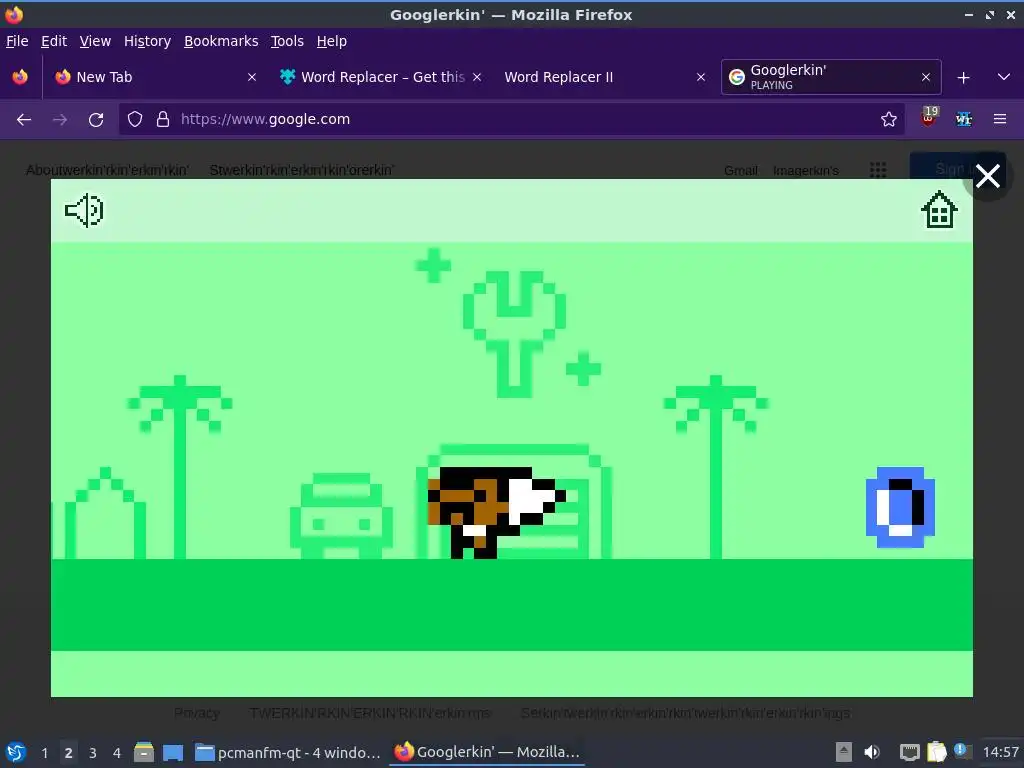Open Firefox hamburger application menu
The height and width of the screenshot is (768, 1024).
click(x=1000, y=120)
